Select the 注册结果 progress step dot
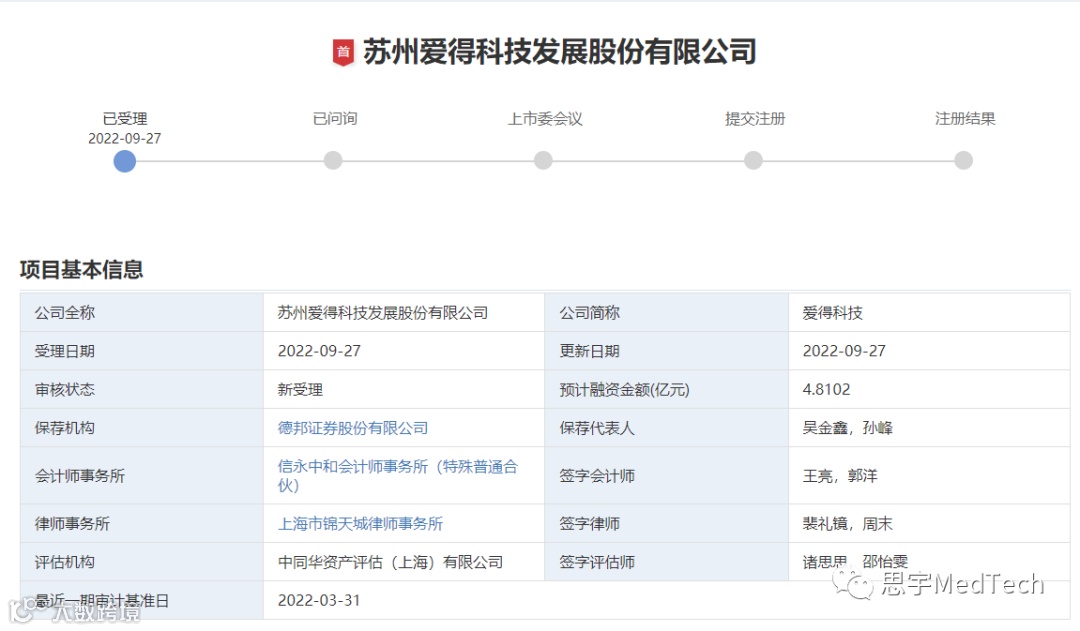The image size is (1080, 631). (x=964, y=161)
